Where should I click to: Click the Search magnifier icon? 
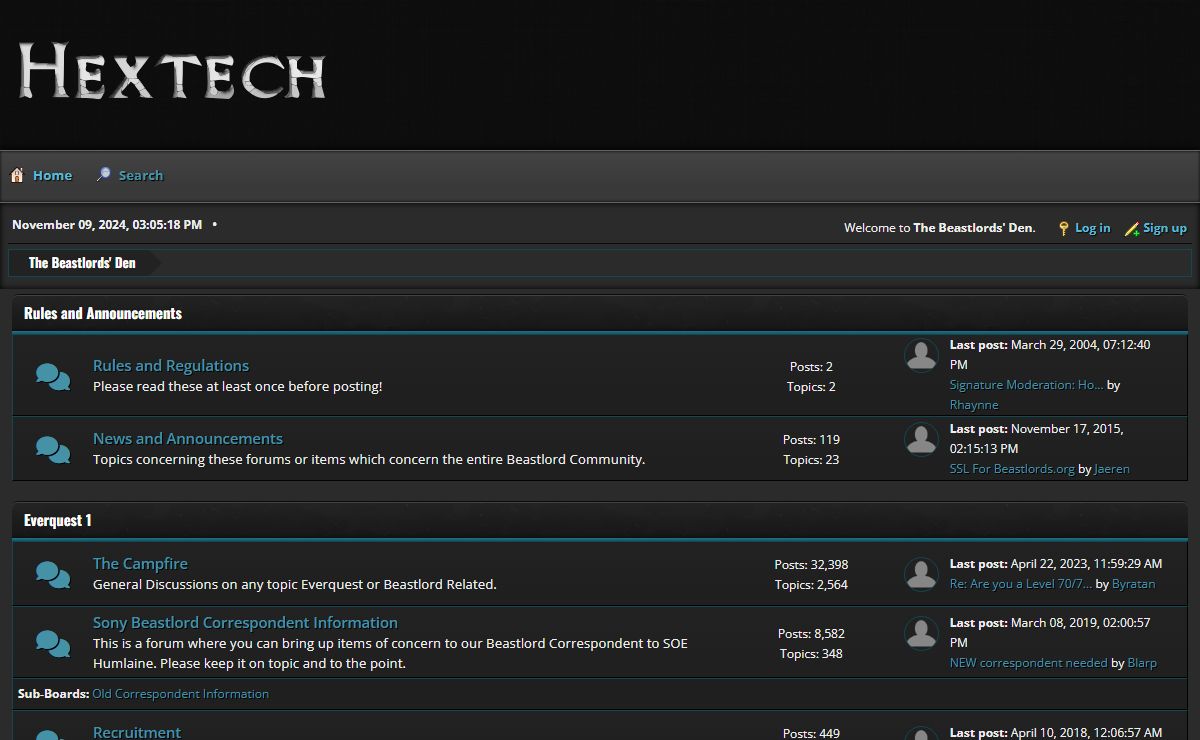coord(103,175)
